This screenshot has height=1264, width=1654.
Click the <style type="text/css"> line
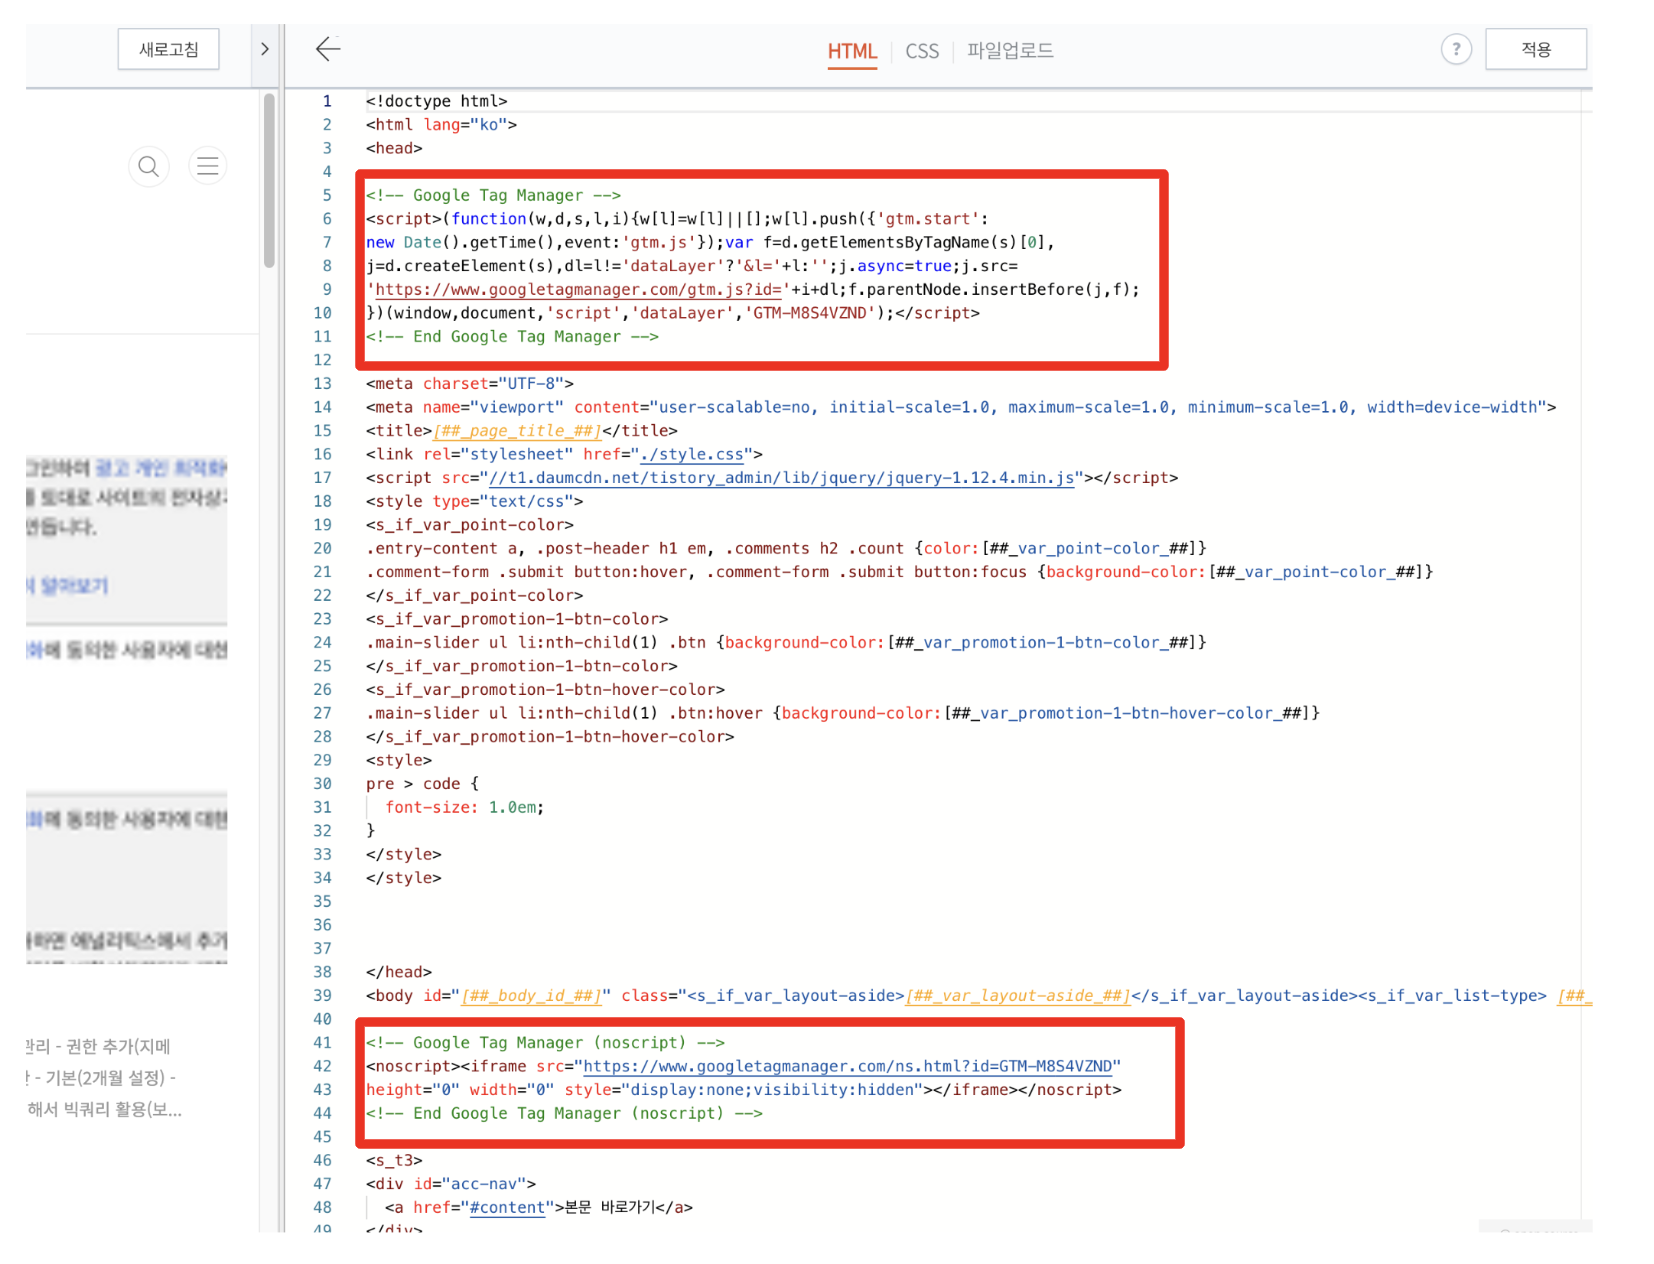tap(474, 502)
